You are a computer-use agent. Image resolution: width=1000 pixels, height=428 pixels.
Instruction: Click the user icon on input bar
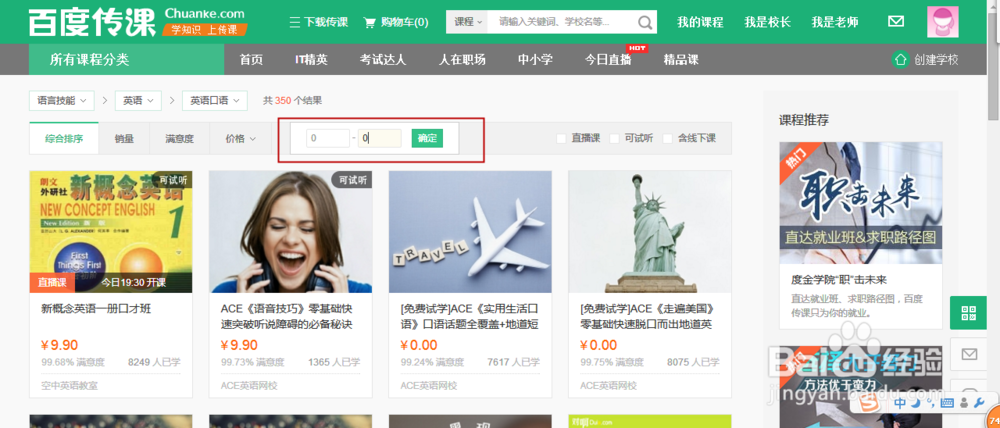click(x=964, y=403)
